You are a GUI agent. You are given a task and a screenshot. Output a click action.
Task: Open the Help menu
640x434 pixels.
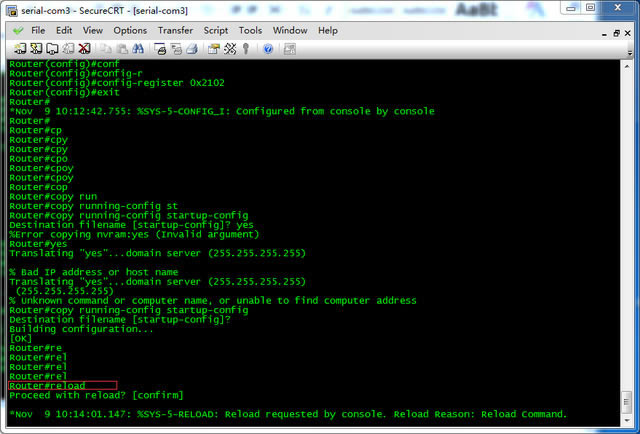328,31
